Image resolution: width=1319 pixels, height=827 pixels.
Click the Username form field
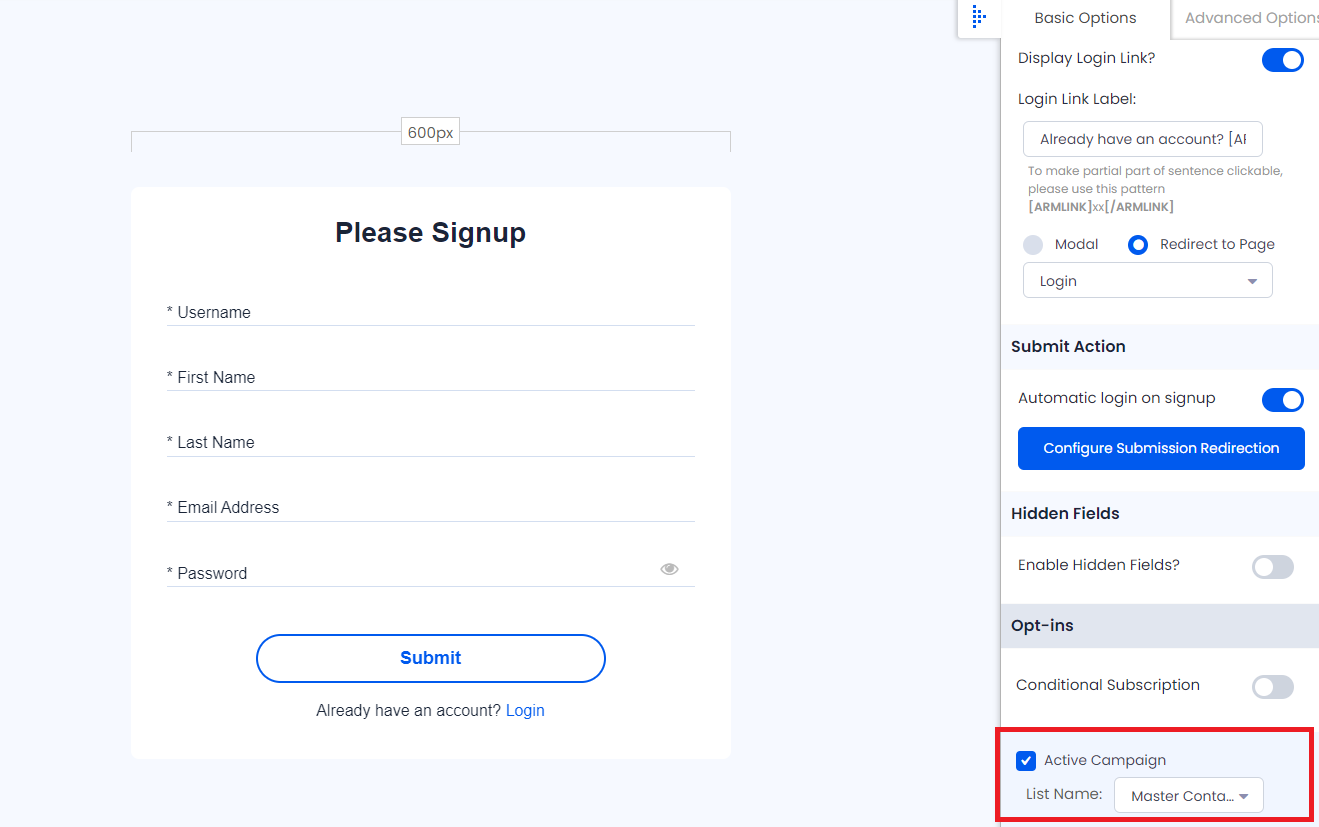(x=431, y=312)
